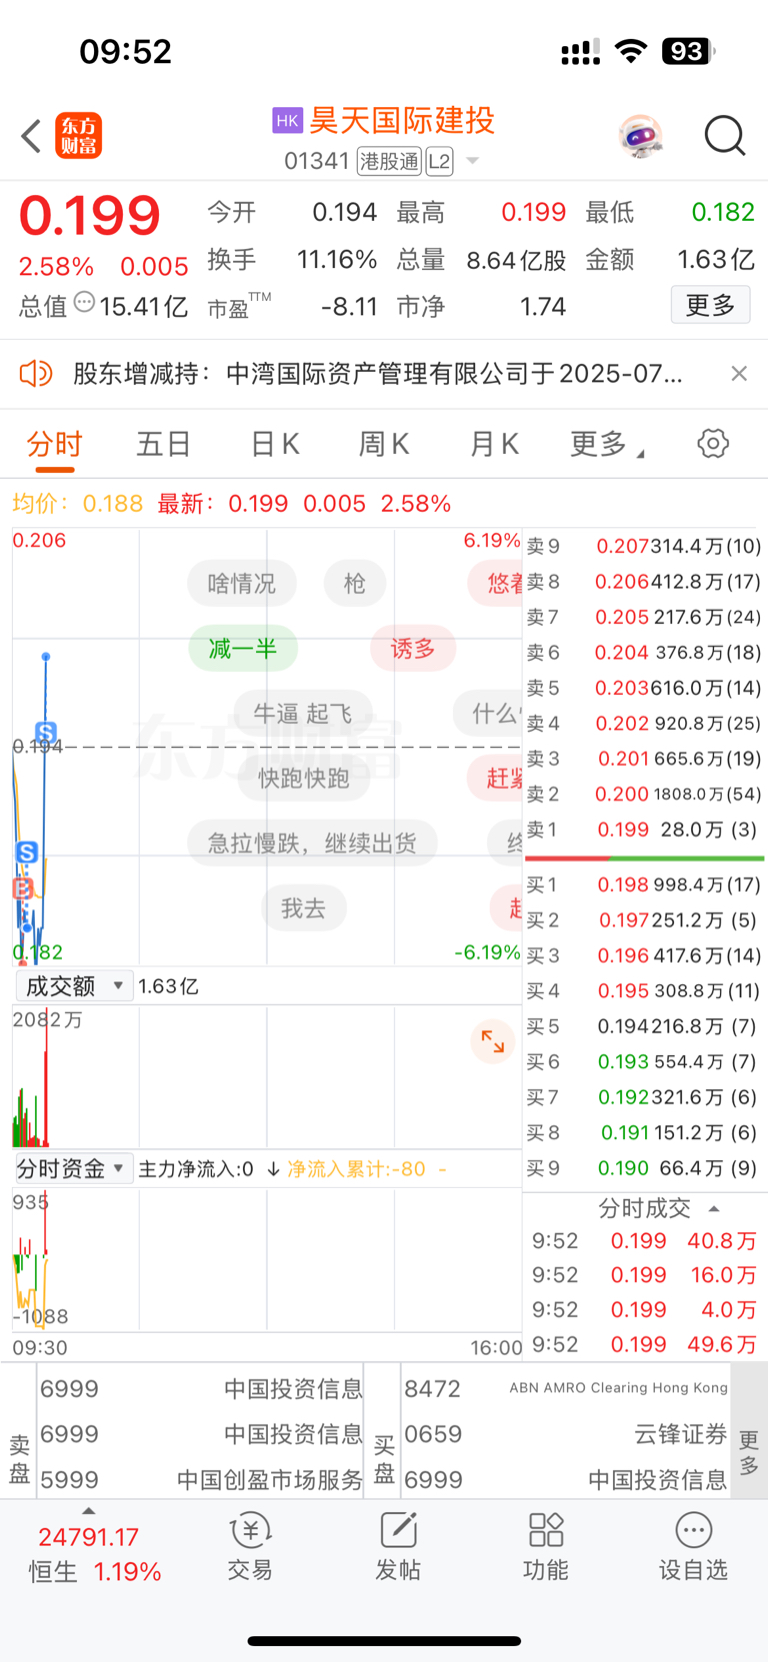This screenshot has width=768, height=1663.
Task: Expand chart with orange fullscreen arrows
Action: 493,1041
